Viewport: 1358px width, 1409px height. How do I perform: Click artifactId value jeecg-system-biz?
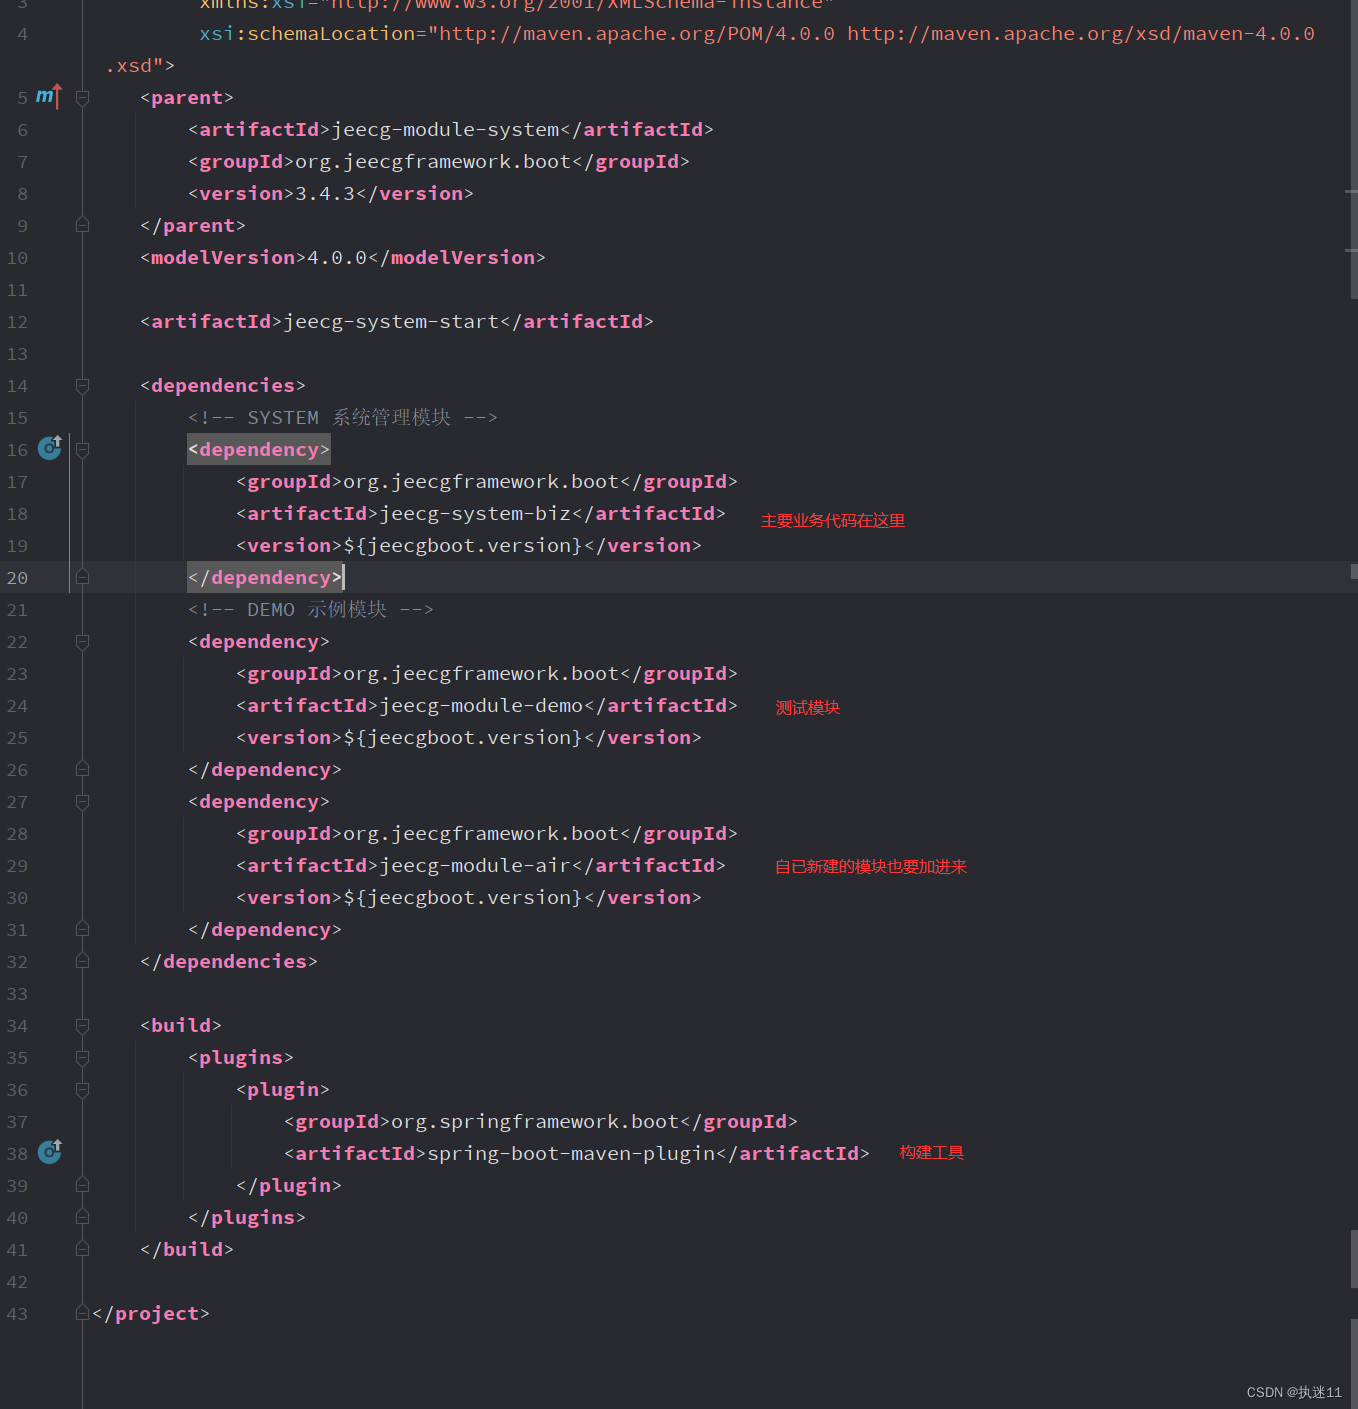point(476,514)
